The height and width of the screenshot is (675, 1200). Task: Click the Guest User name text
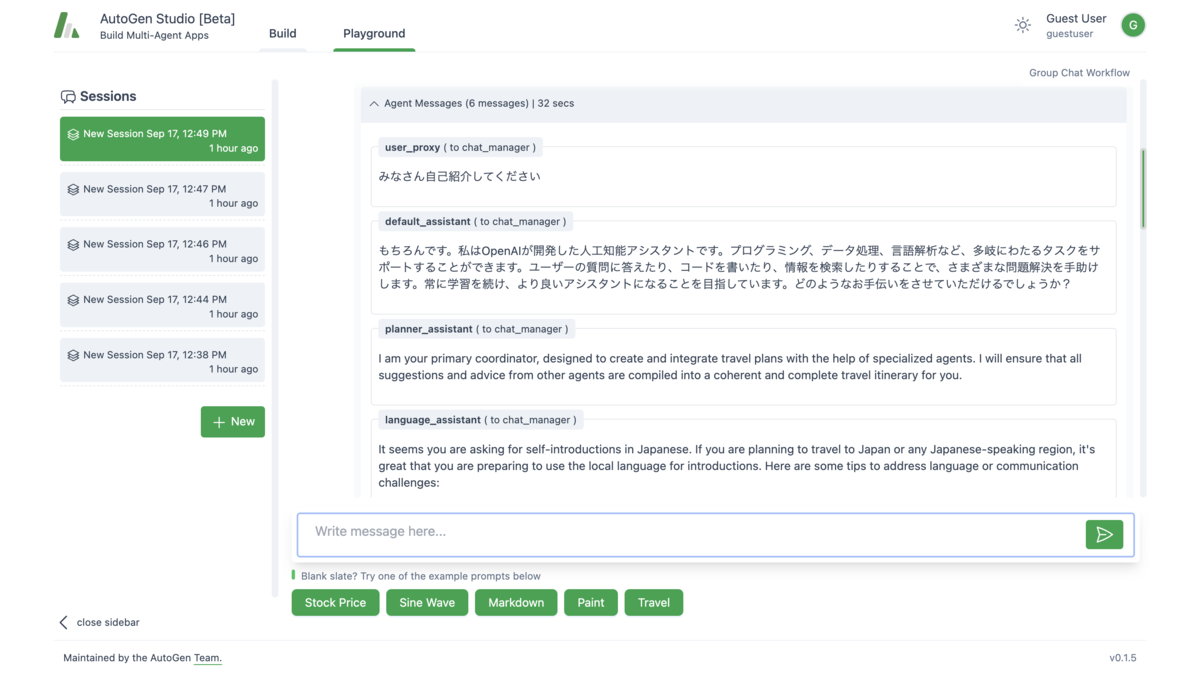(1076, 18)
